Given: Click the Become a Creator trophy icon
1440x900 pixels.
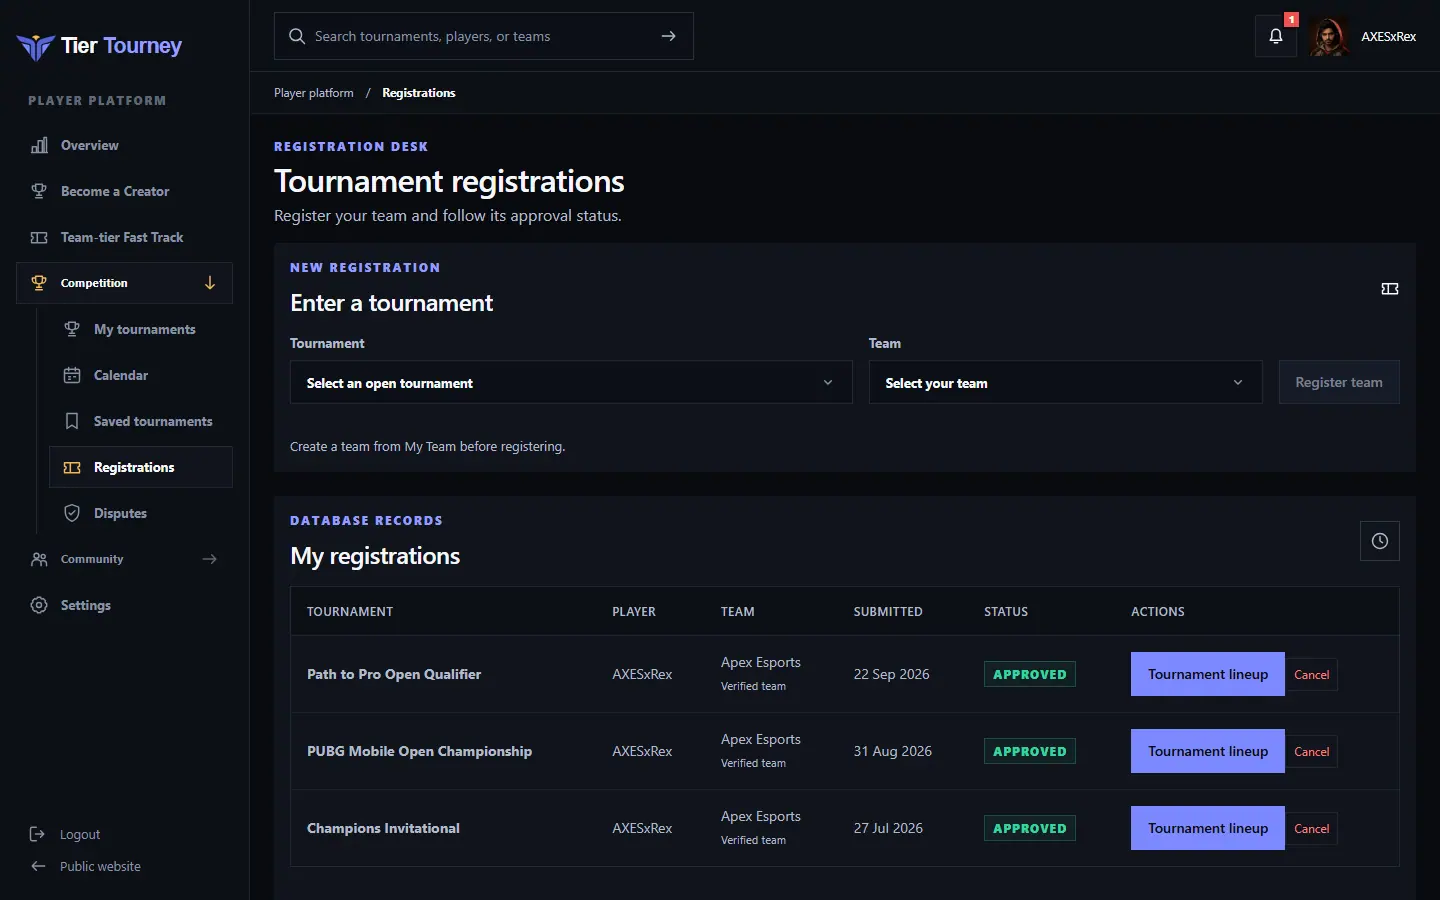Looking at the screenshot, I should pos(39,191).
